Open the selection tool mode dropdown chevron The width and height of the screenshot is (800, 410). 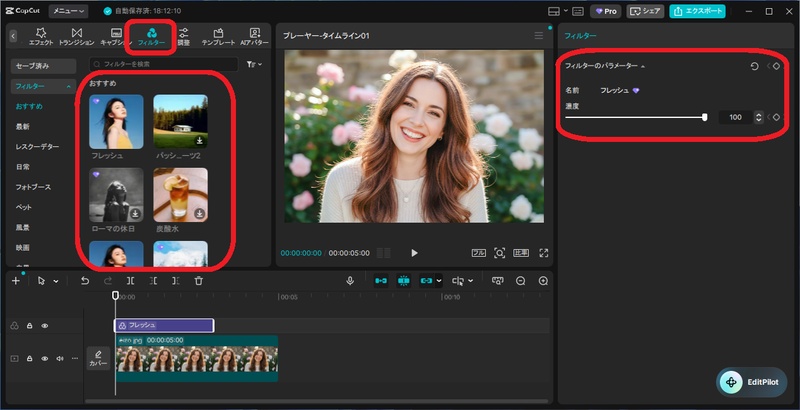(56, 281)
